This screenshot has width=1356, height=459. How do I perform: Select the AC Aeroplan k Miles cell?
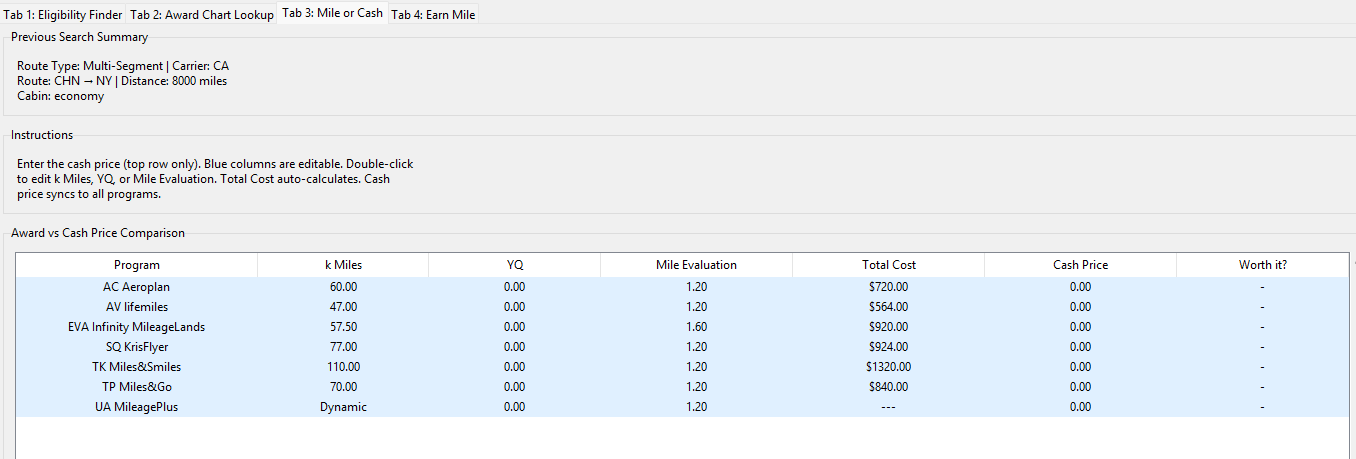pos(343,287)
